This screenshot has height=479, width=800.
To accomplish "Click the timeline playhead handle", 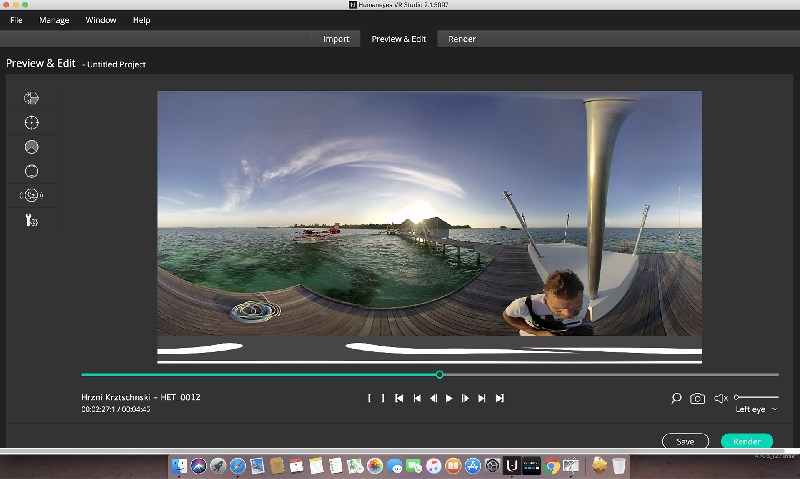I will [x=439, y=374].
